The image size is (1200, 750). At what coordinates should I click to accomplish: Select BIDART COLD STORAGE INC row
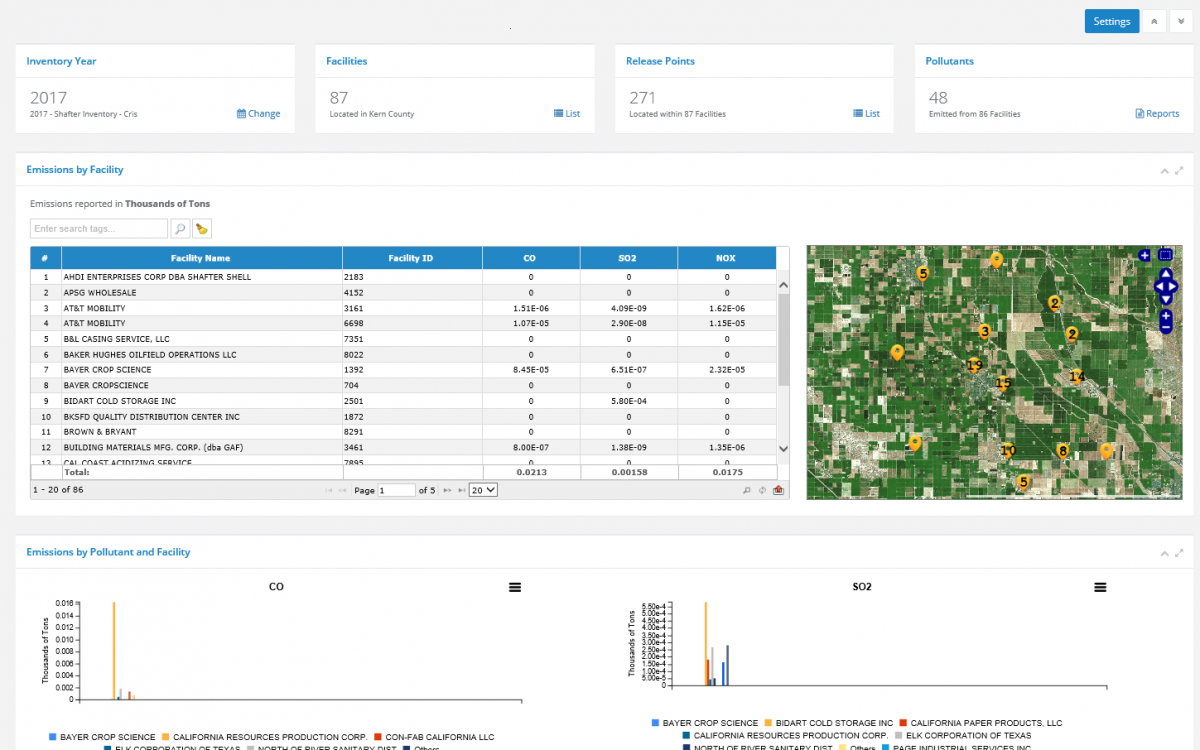403,401
